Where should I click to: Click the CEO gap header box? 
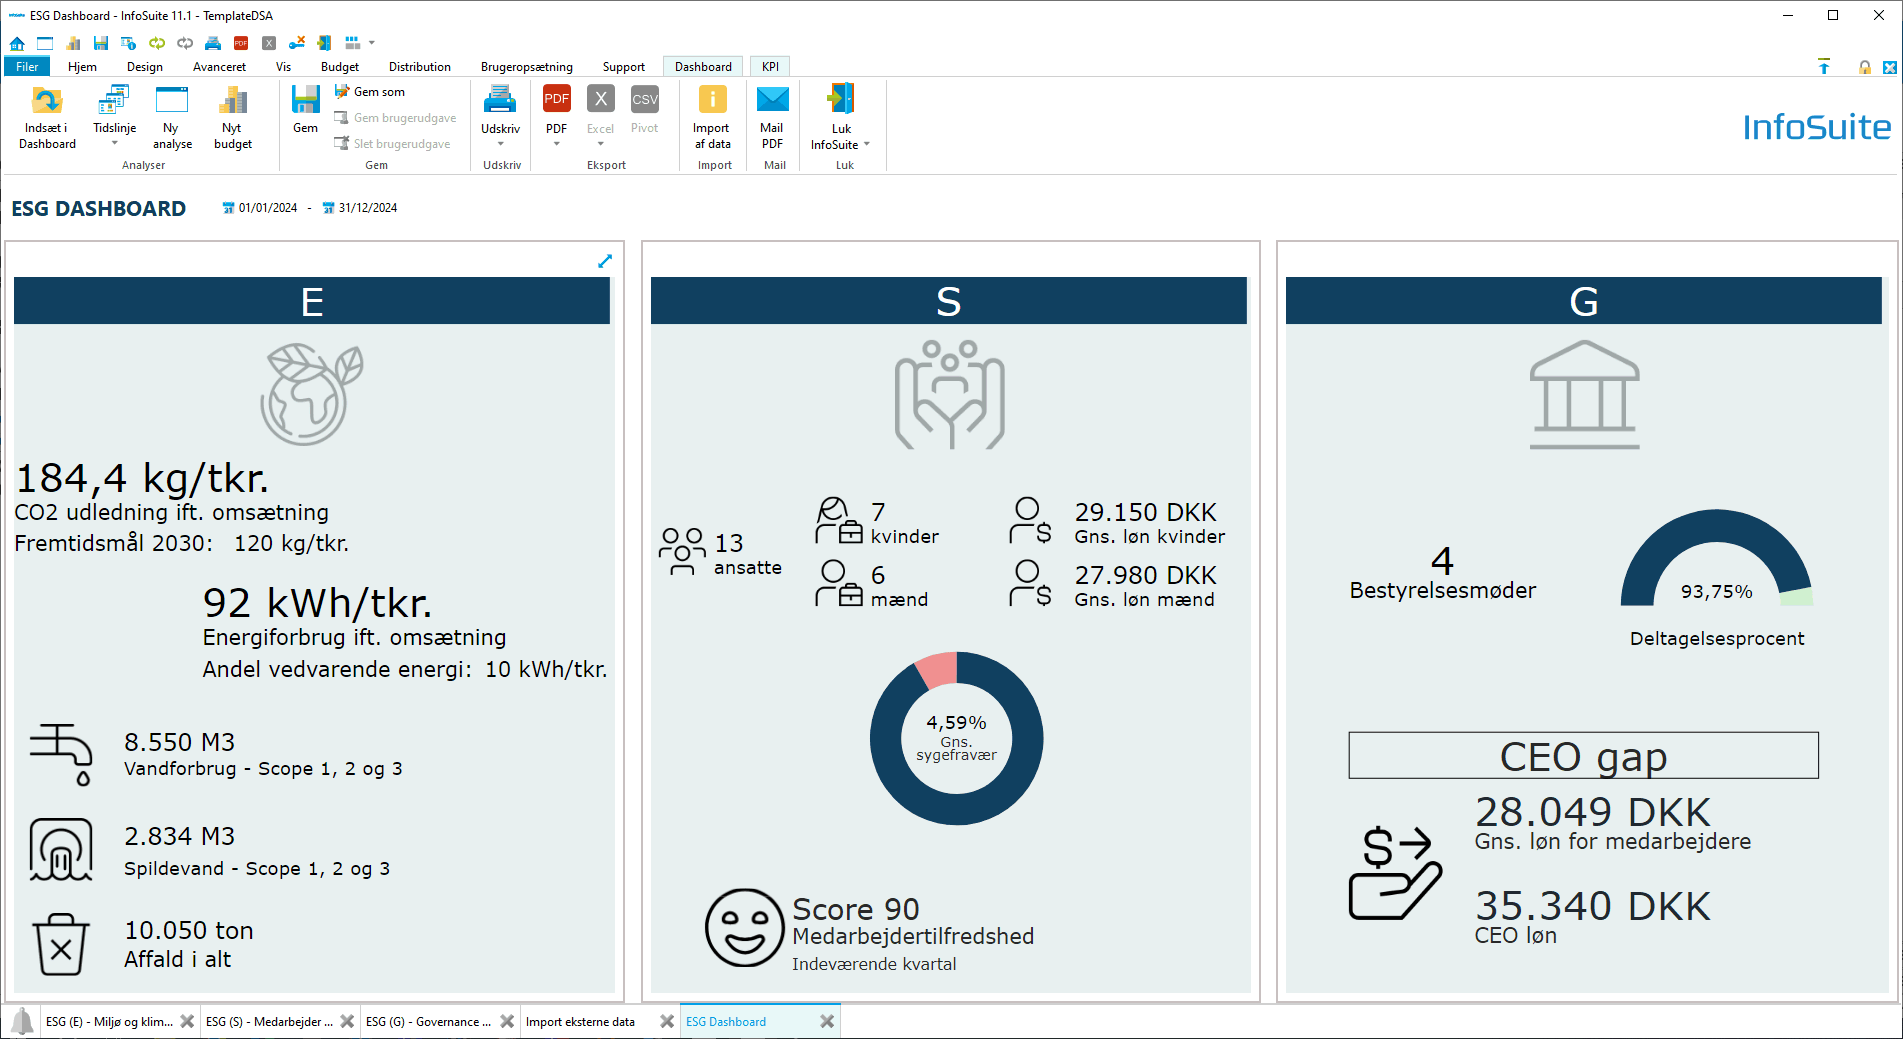[1583, 756]
